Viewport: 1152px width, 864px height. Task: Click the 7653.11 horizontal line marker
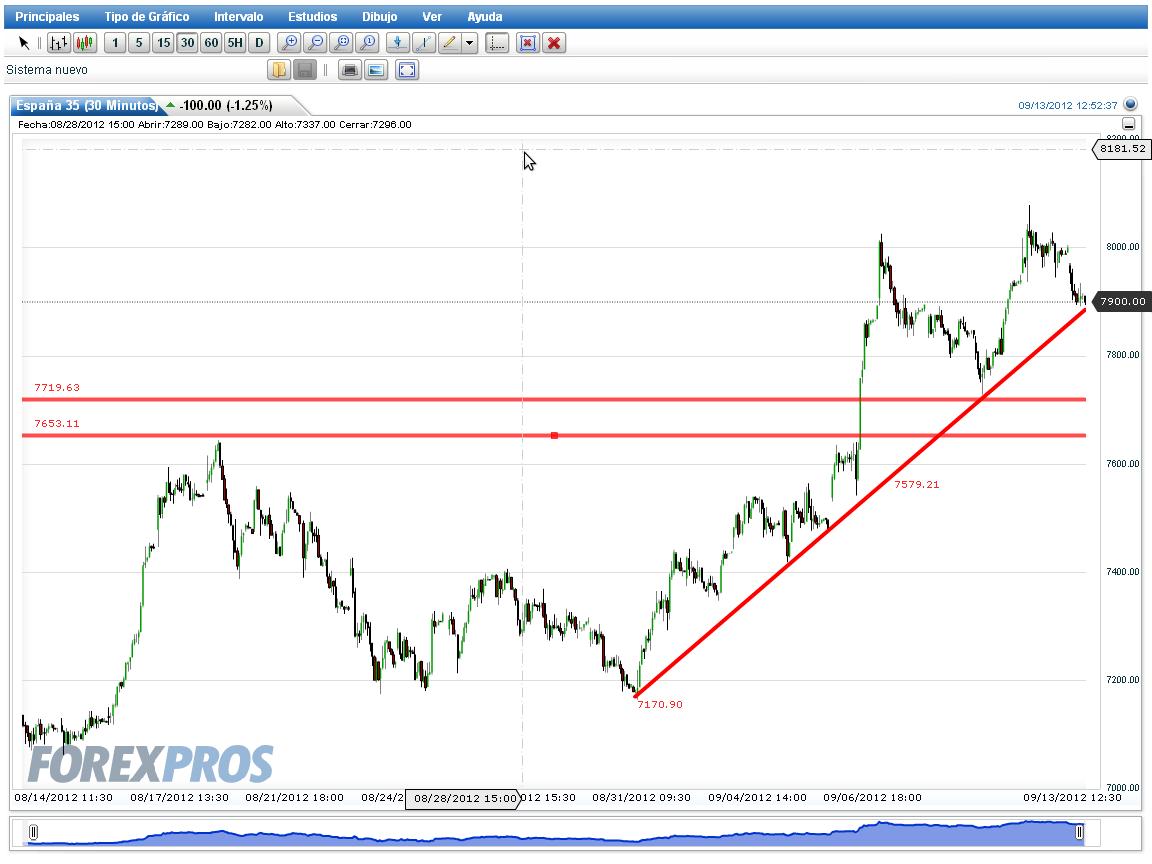(554, 436)
